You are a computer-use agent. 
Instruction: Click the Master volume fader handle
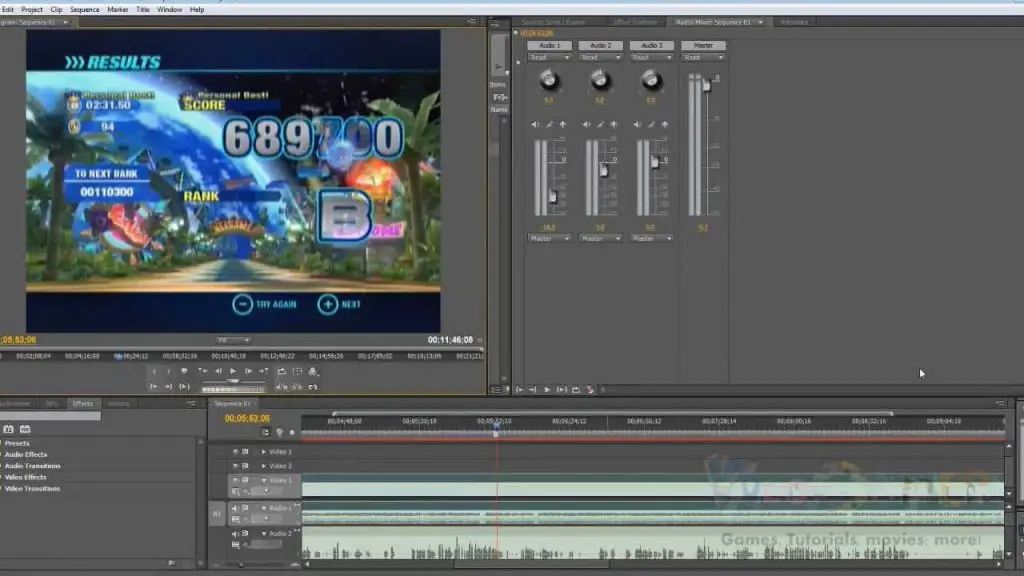coord(706,86)
